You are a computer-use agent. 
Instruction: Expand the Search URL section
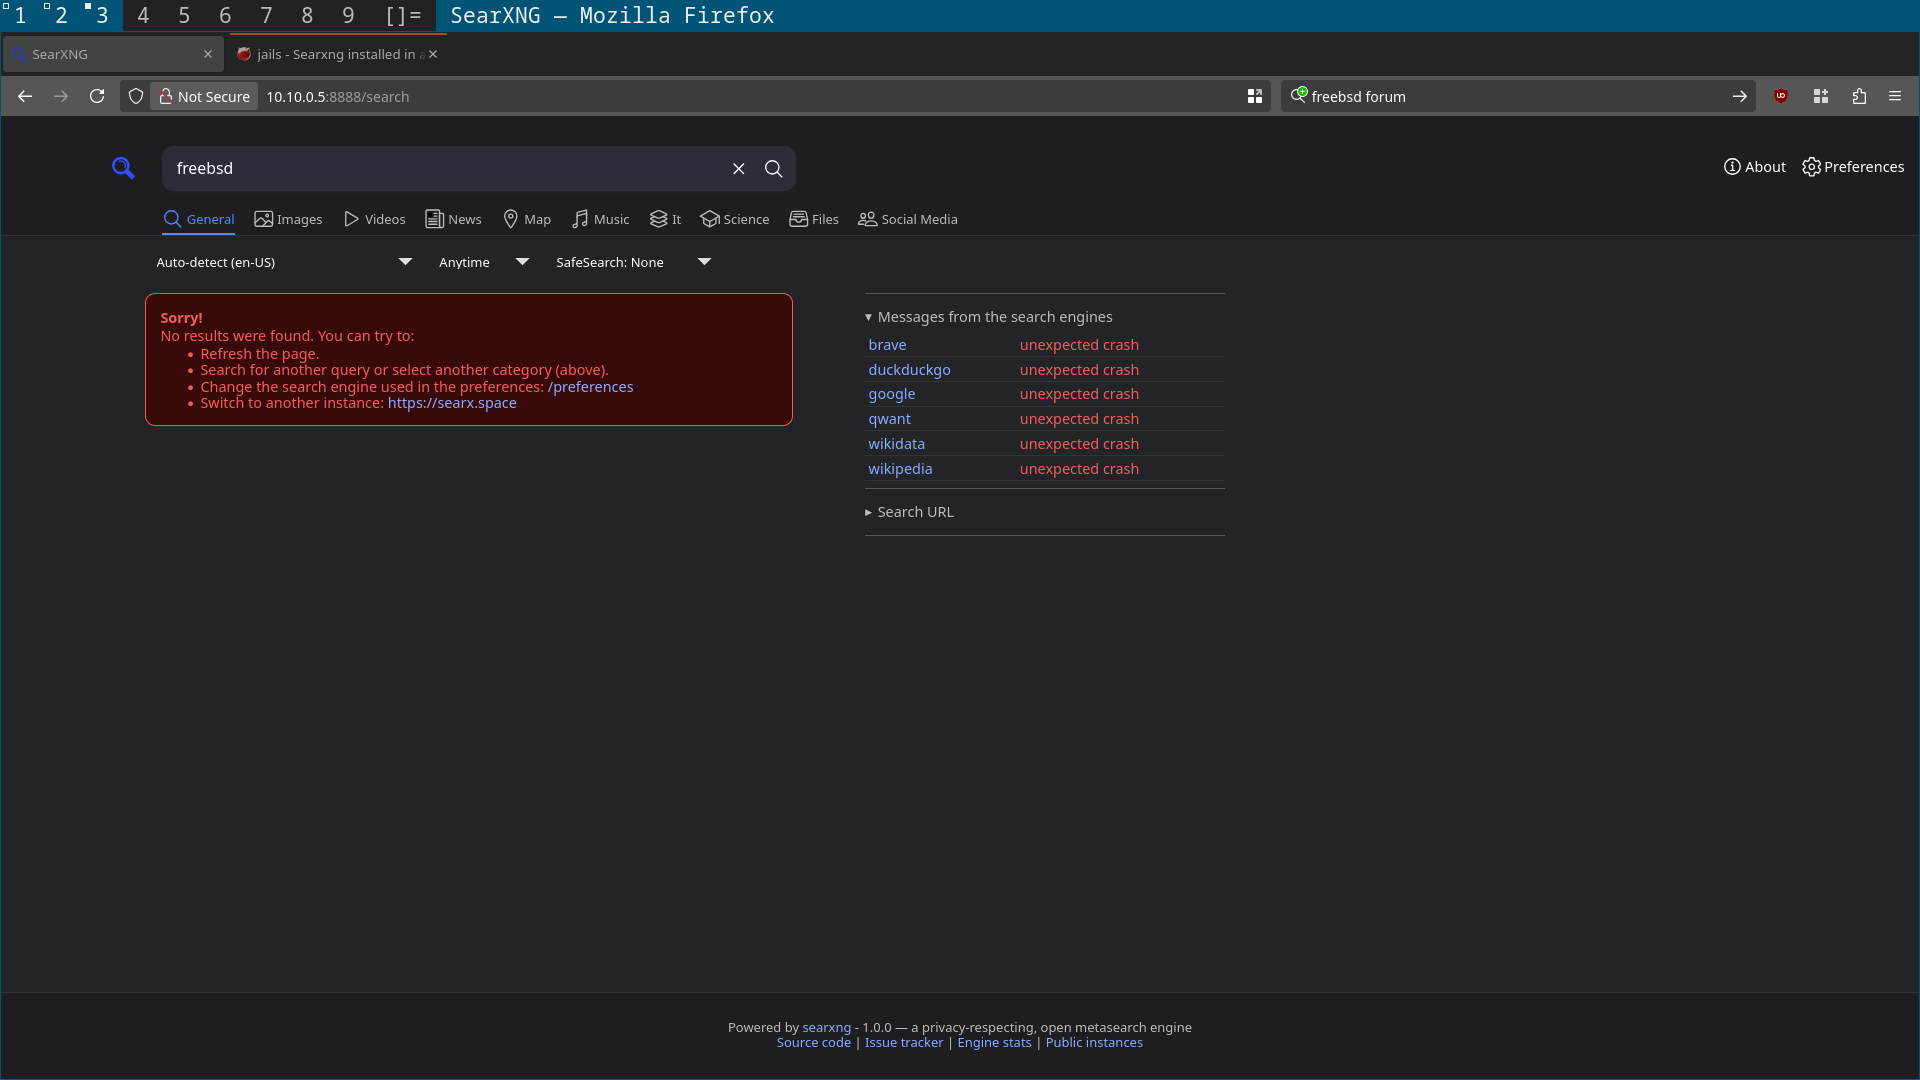coord(915,512)
